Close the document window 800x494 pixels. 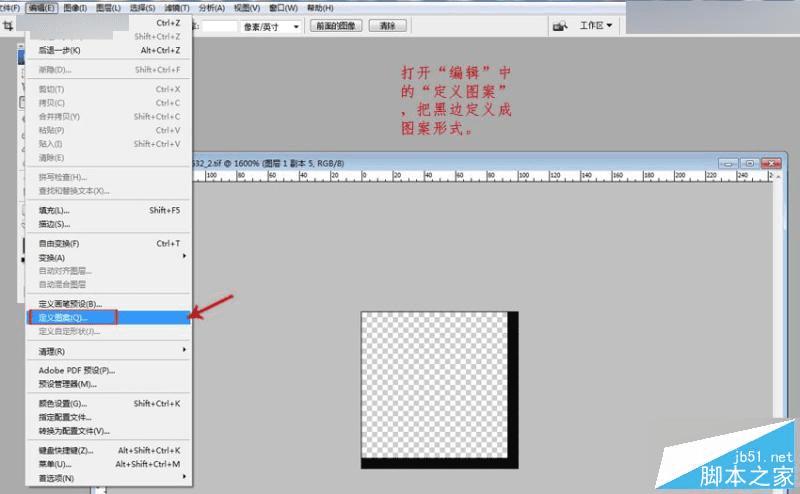click(771, 163)
